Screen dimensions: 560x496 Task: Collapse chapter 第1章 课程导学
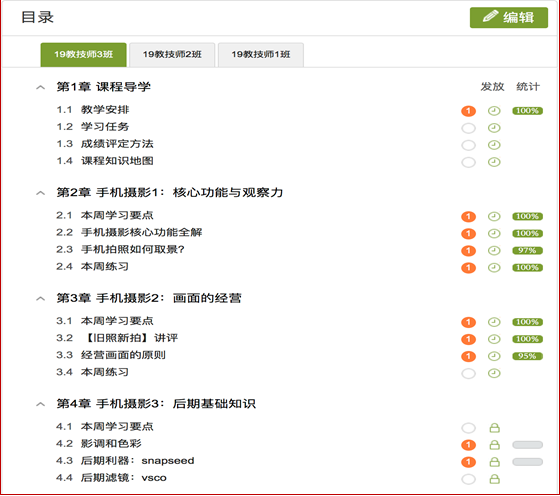tap(41, 87)
